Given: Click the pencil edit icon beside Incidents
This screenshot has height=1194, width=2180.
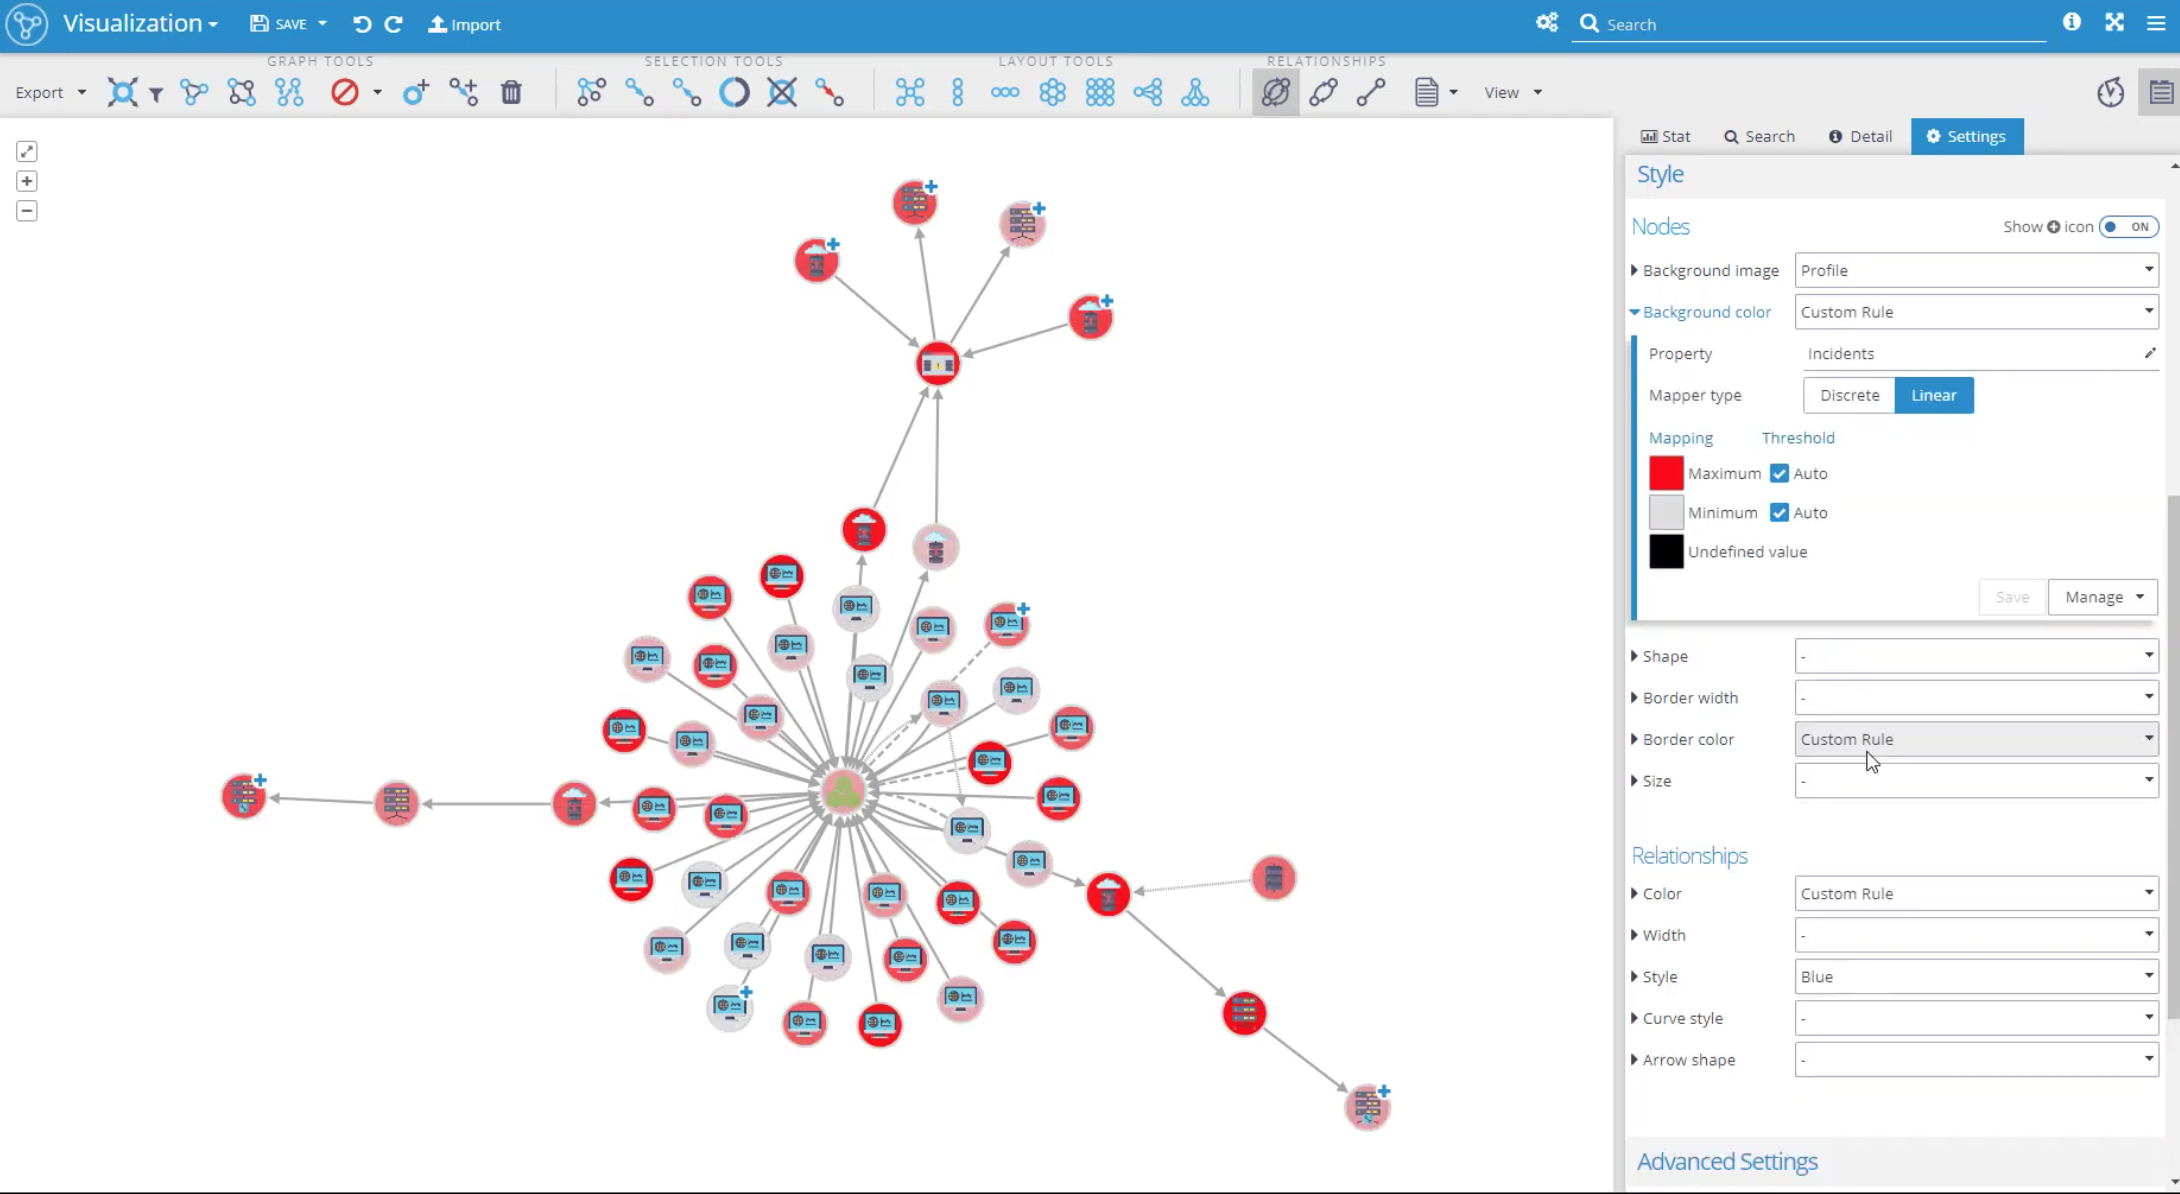Looking at the screenshot, I should coord(2150,353).
